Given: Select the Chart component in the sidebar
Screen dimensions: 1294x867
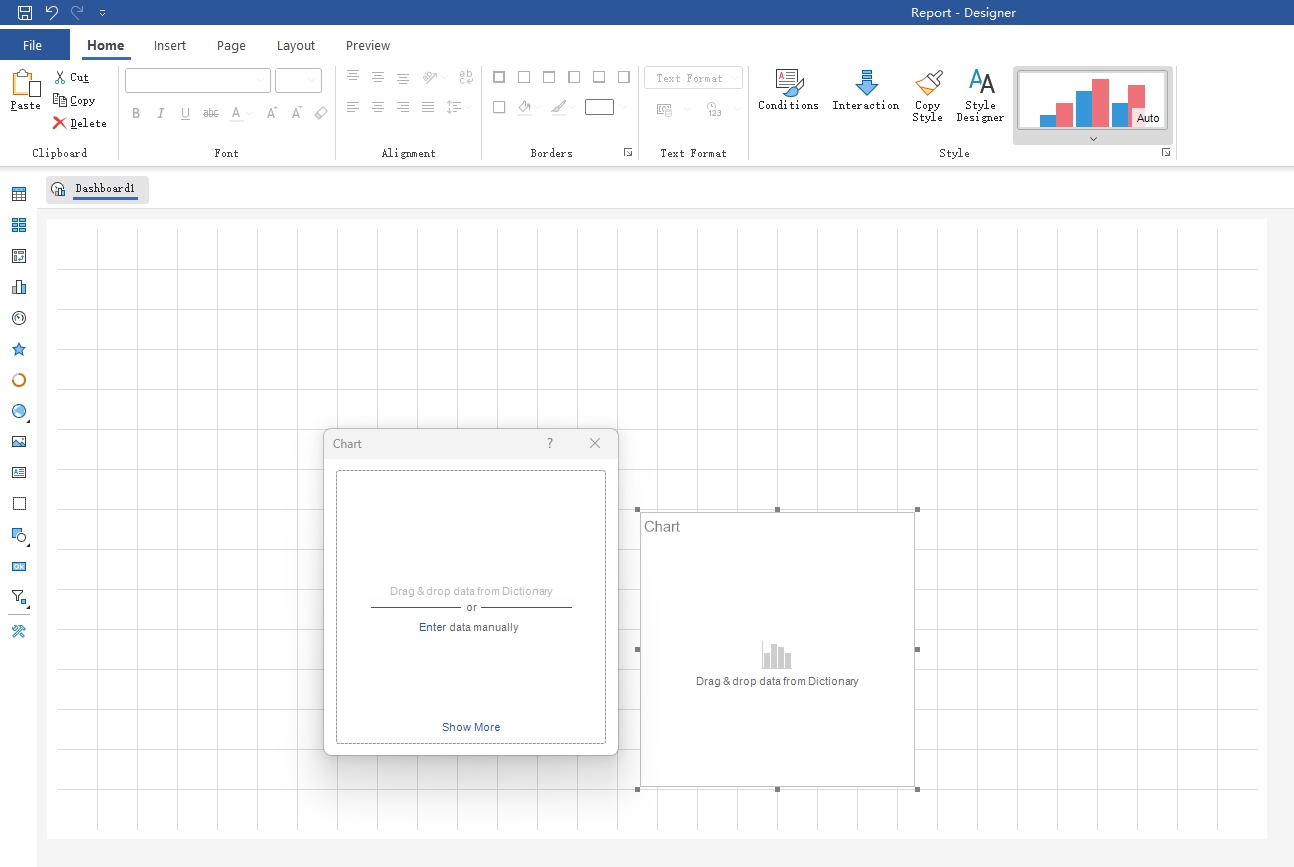Looking at the screenshot, I should tap(19, 287).
